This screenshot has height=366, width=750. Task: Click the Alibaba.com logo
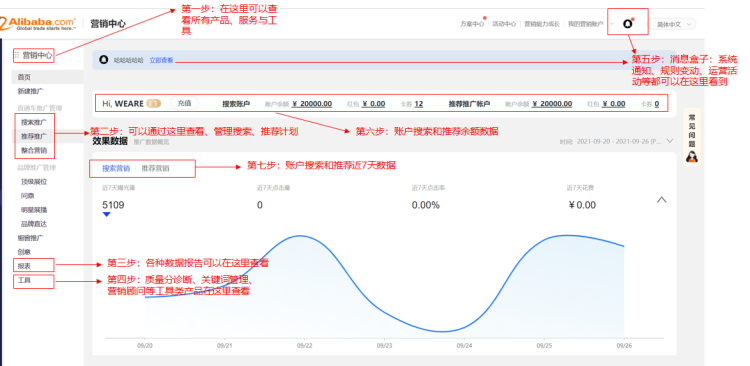(x=38, y=23)
